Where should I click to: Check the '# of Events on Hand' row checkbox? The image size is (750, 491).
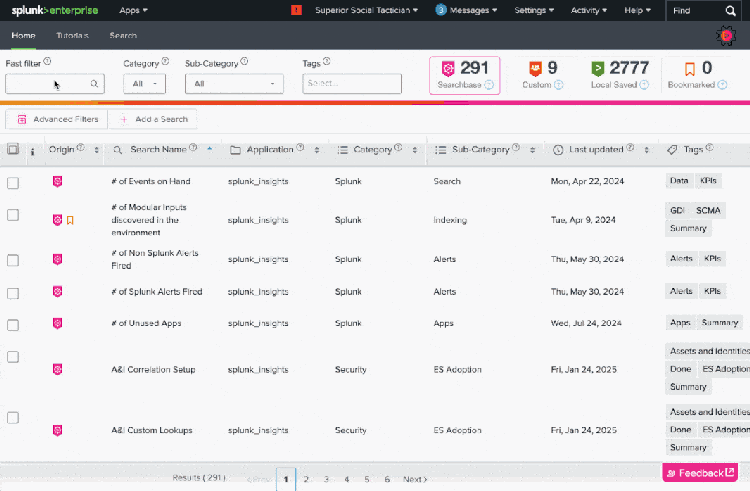[13, 182]
